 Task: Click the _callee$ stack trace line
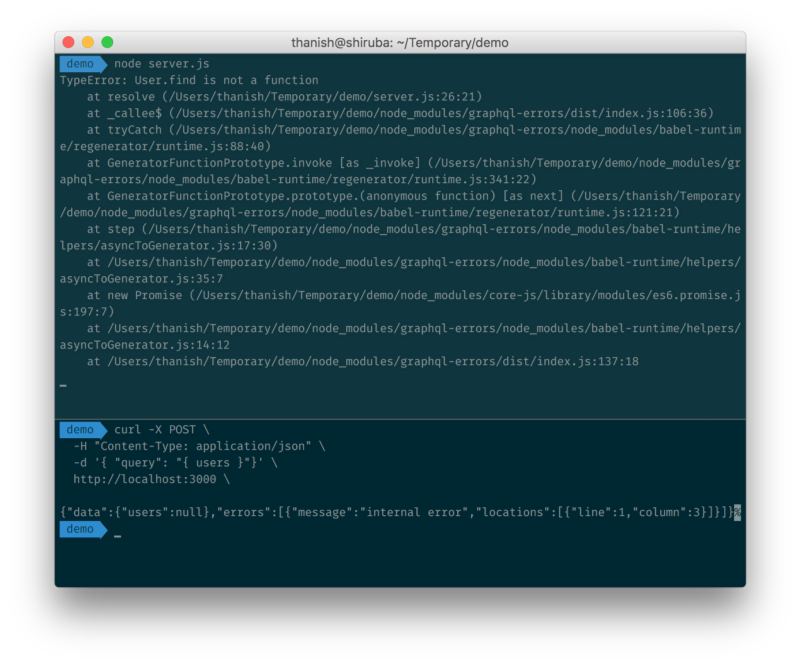tap(400, 113)
